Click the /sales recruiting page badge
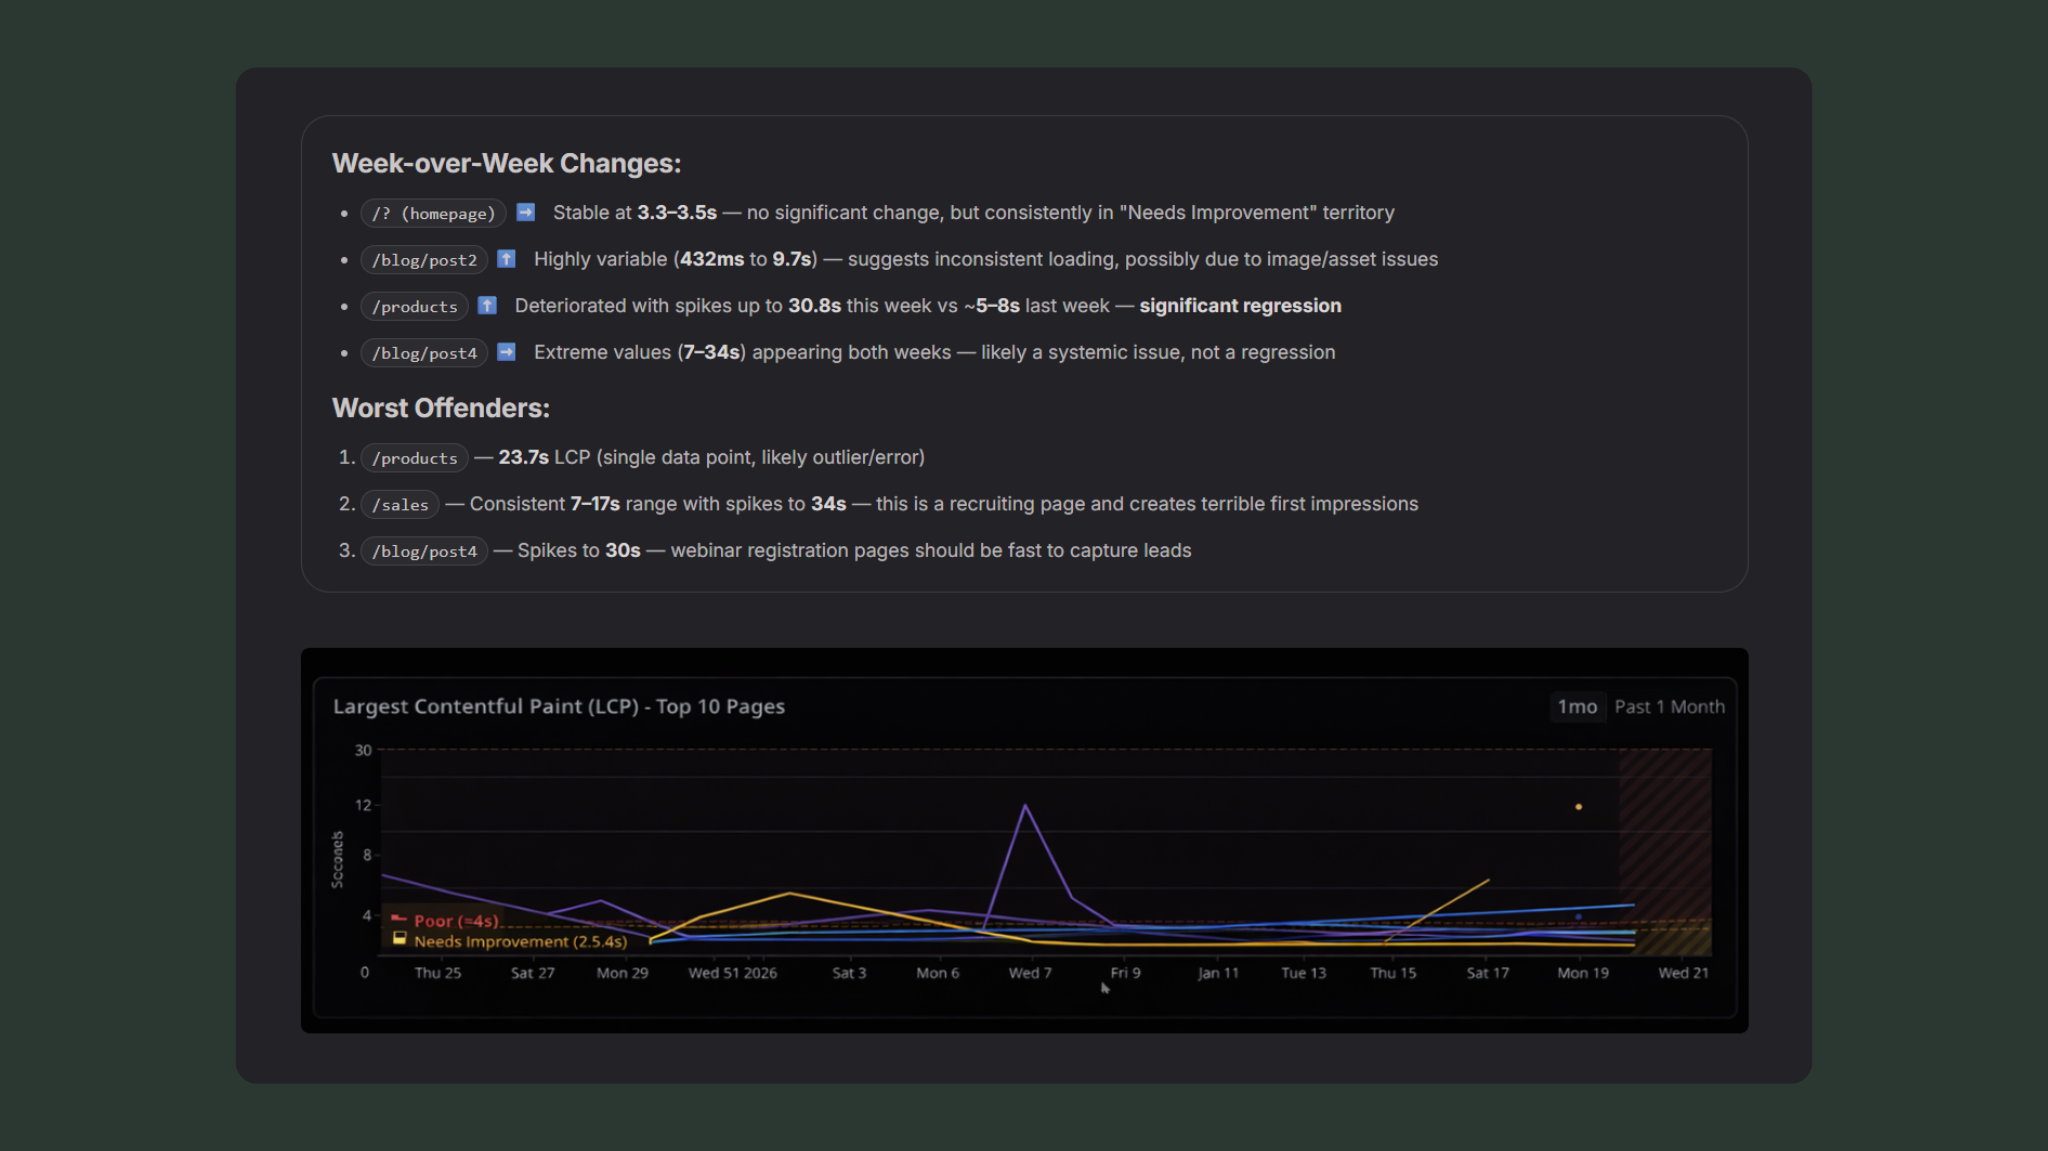Viewport: 2048px width, 1151px height. [x=399, y=505]
